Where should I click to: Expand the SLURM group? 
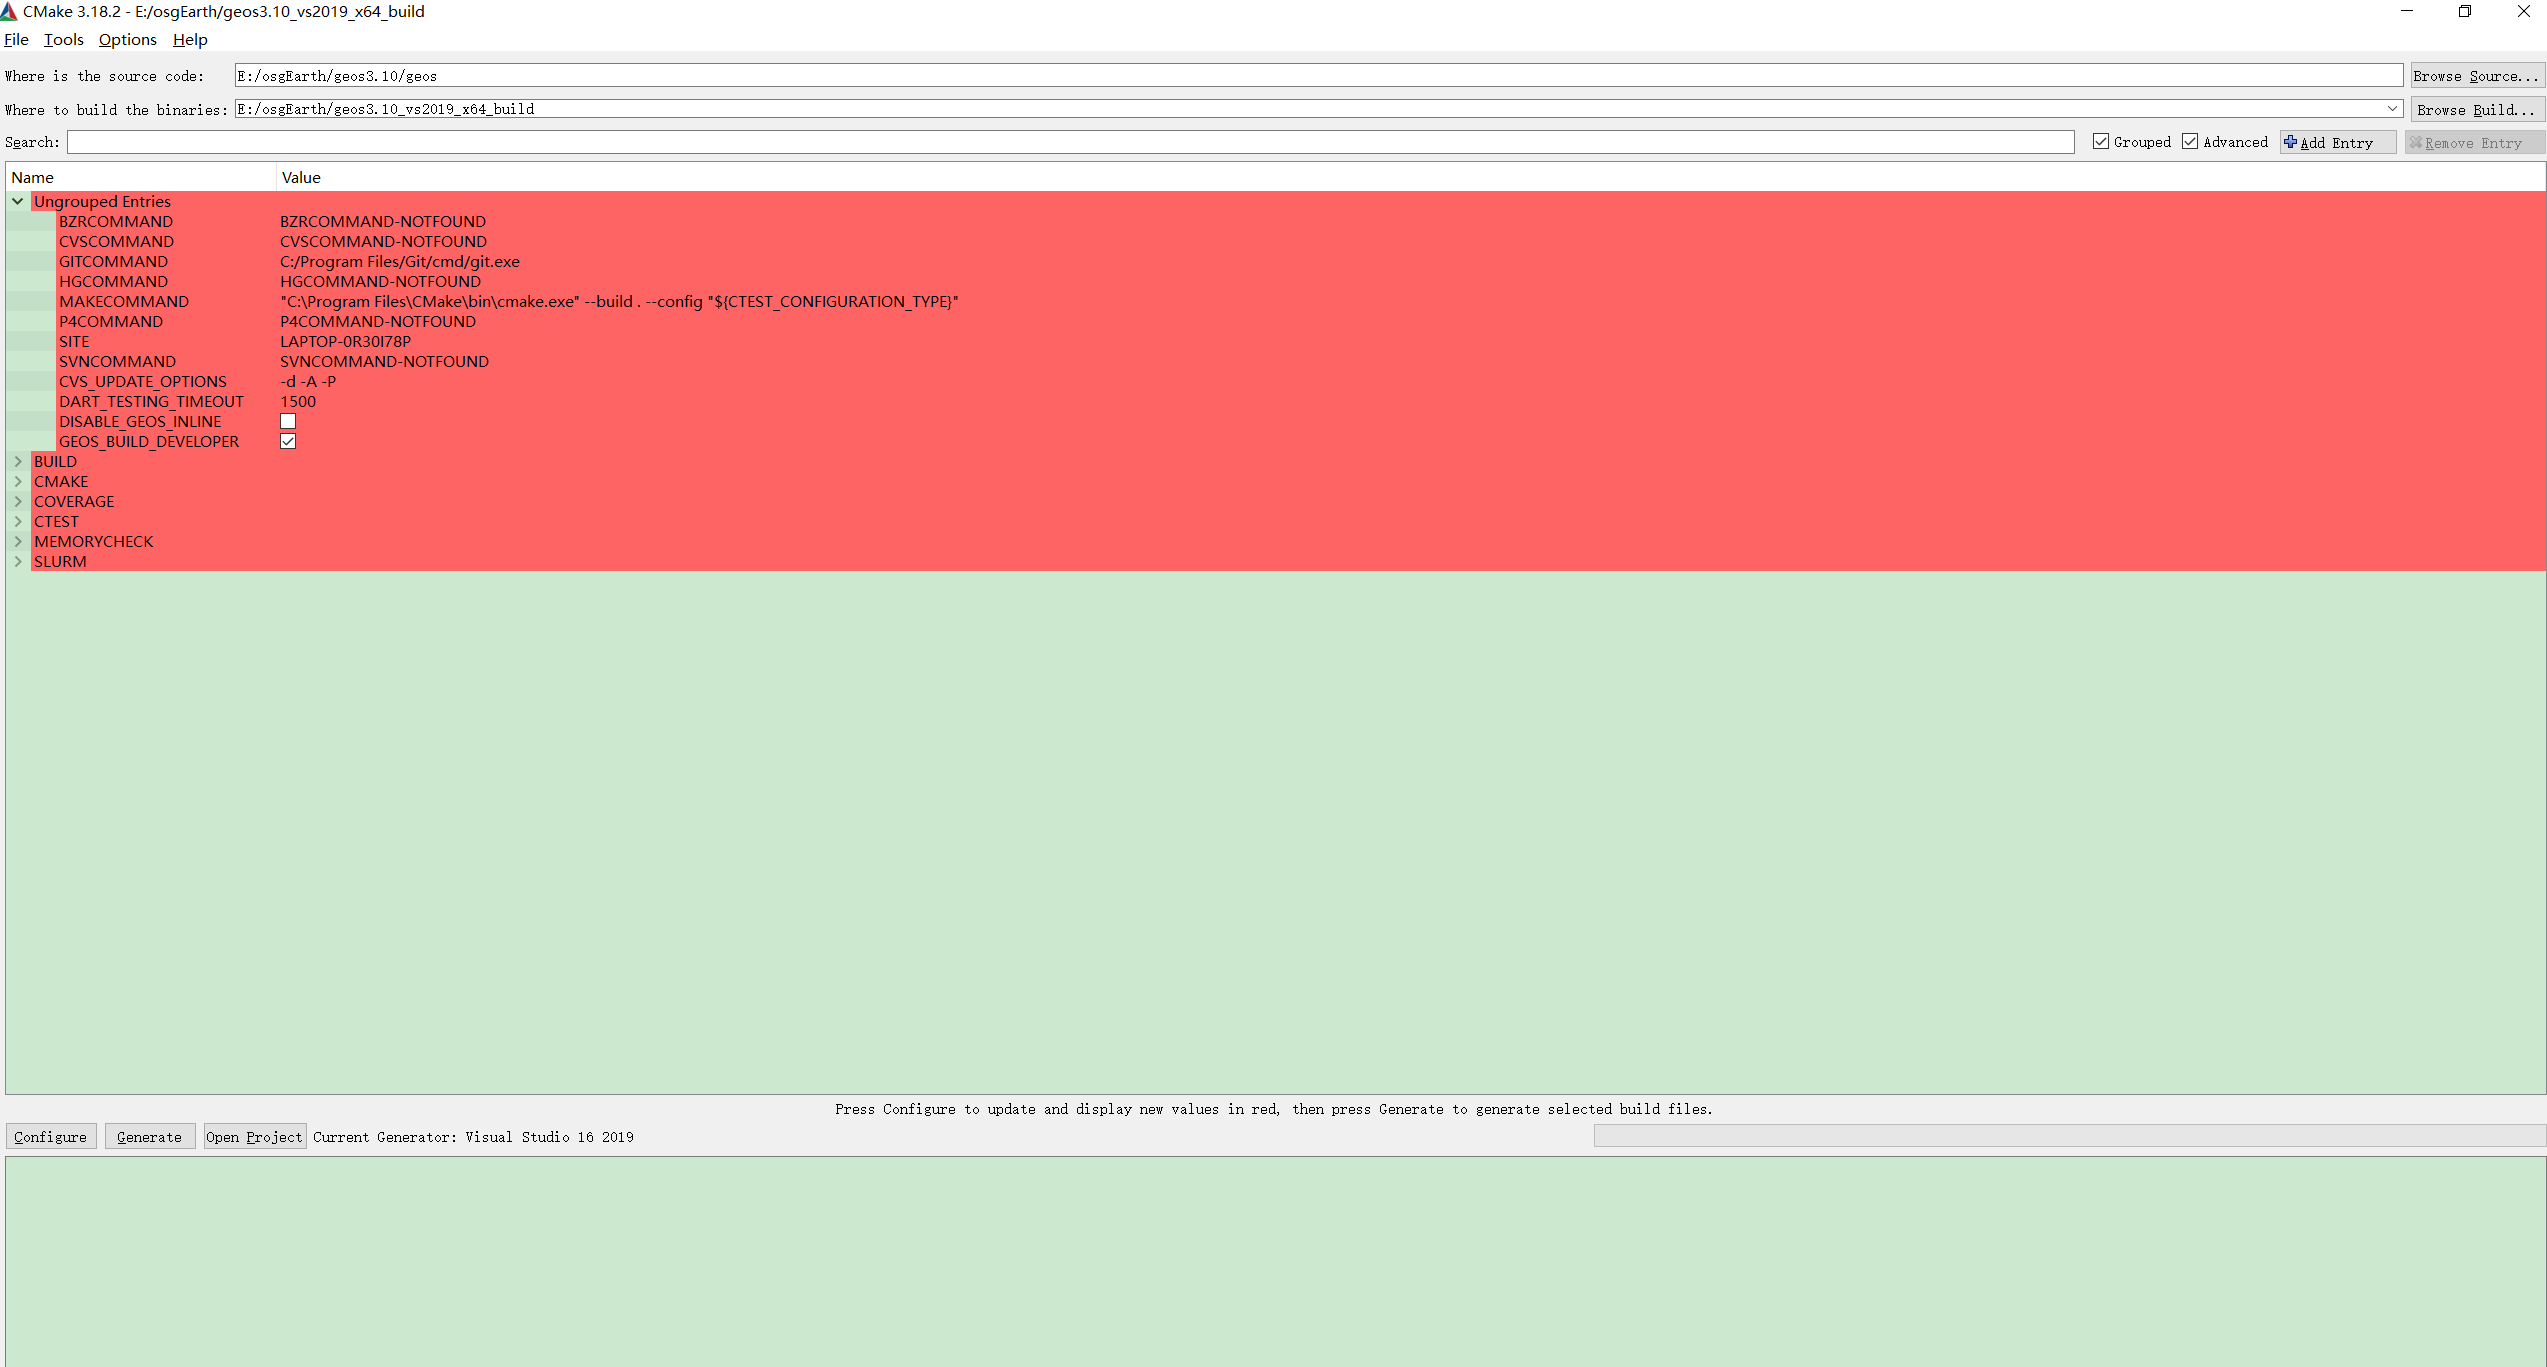click(18, 561)
